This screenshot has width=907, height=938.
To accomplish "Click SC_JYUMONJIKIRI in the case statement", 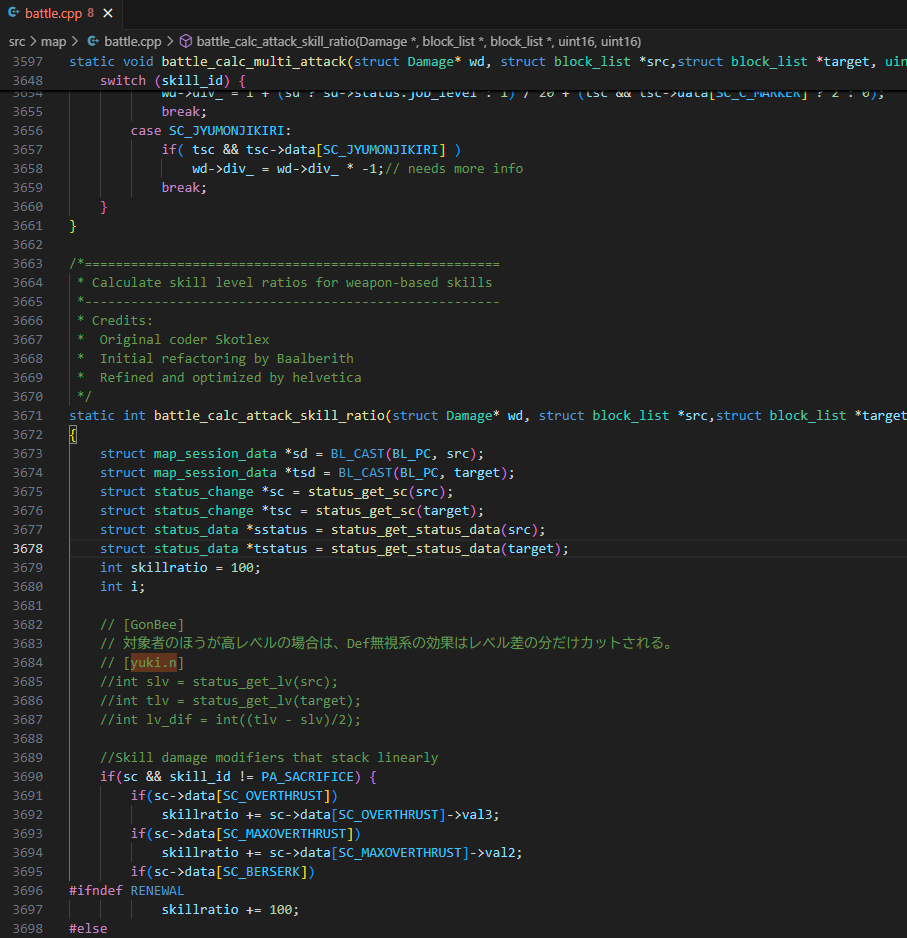I will tap(229, 130).
